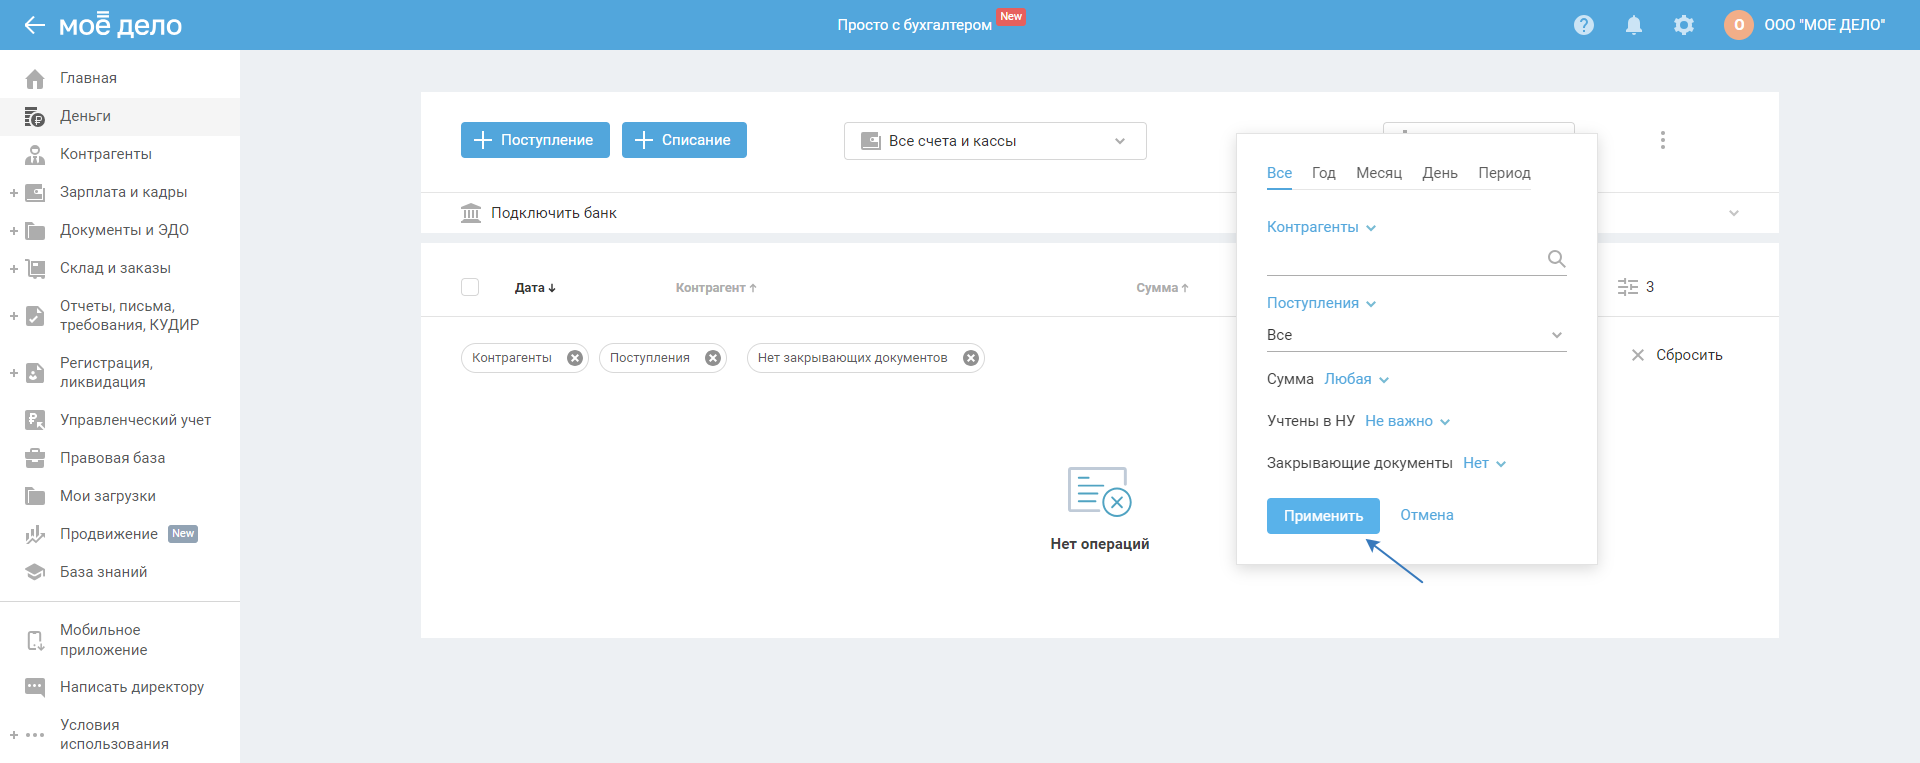Open the help question mark icon

tap(1584, 25)
